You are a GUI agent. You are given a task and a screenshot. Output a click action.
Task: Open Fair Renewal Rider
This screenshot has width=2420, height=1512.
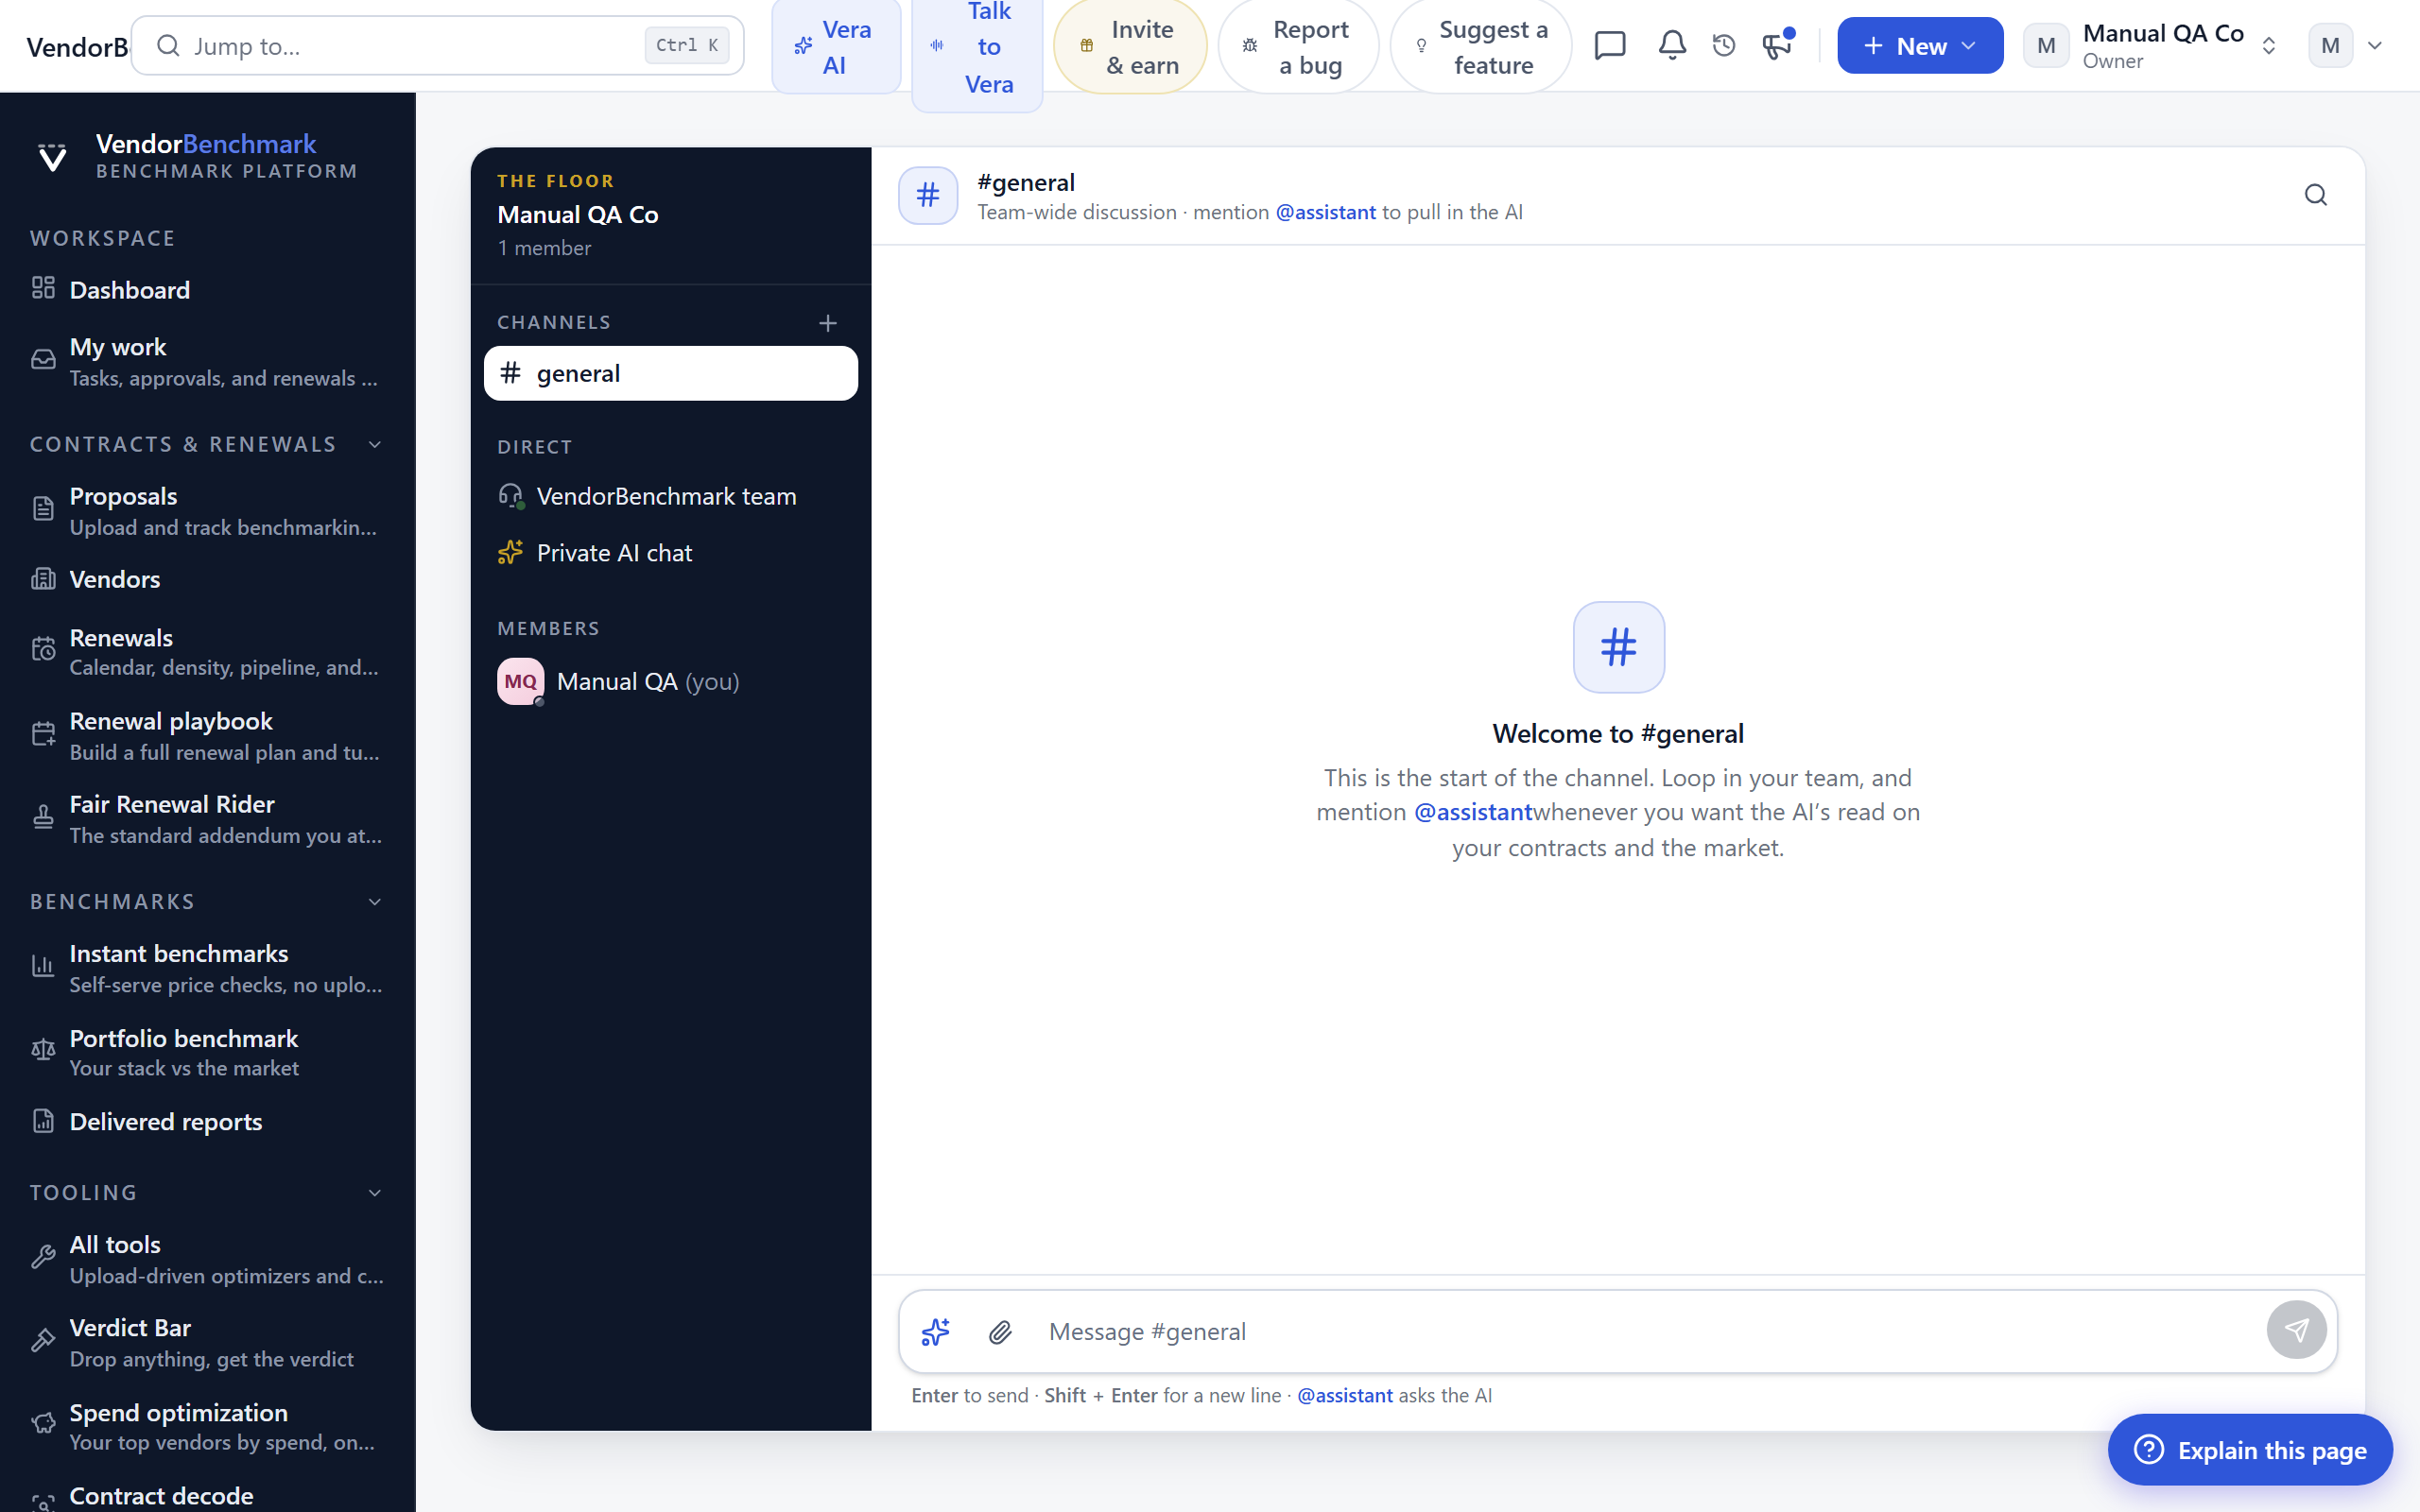207,819
